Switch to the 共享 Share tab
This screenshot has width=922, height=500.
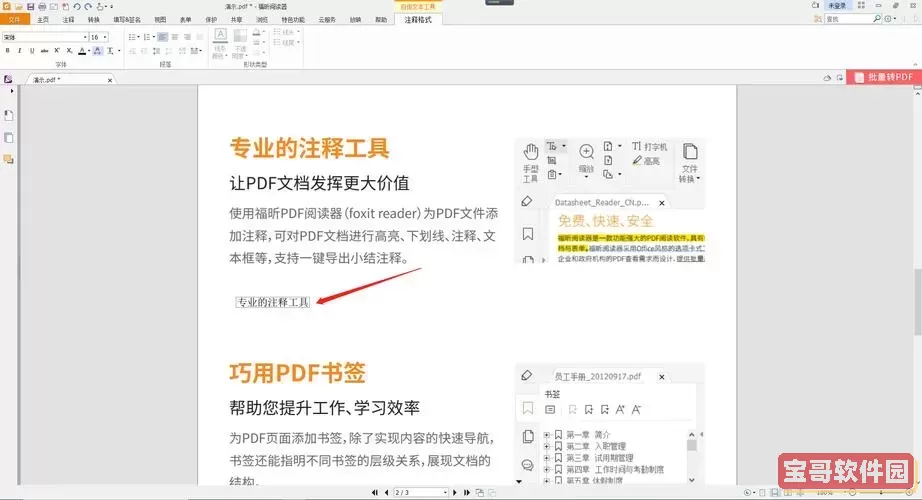click(236, 19)
